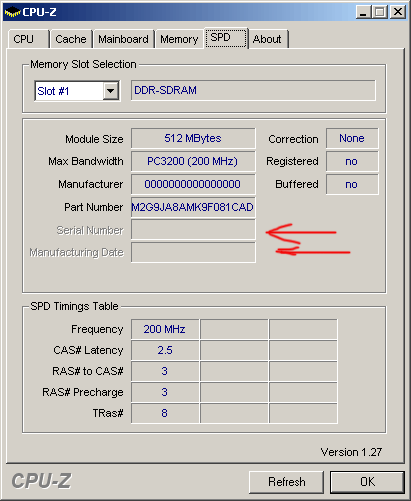The image size is (411, 501).
Task: Click the Module Size label
Action: click(94, 139)
